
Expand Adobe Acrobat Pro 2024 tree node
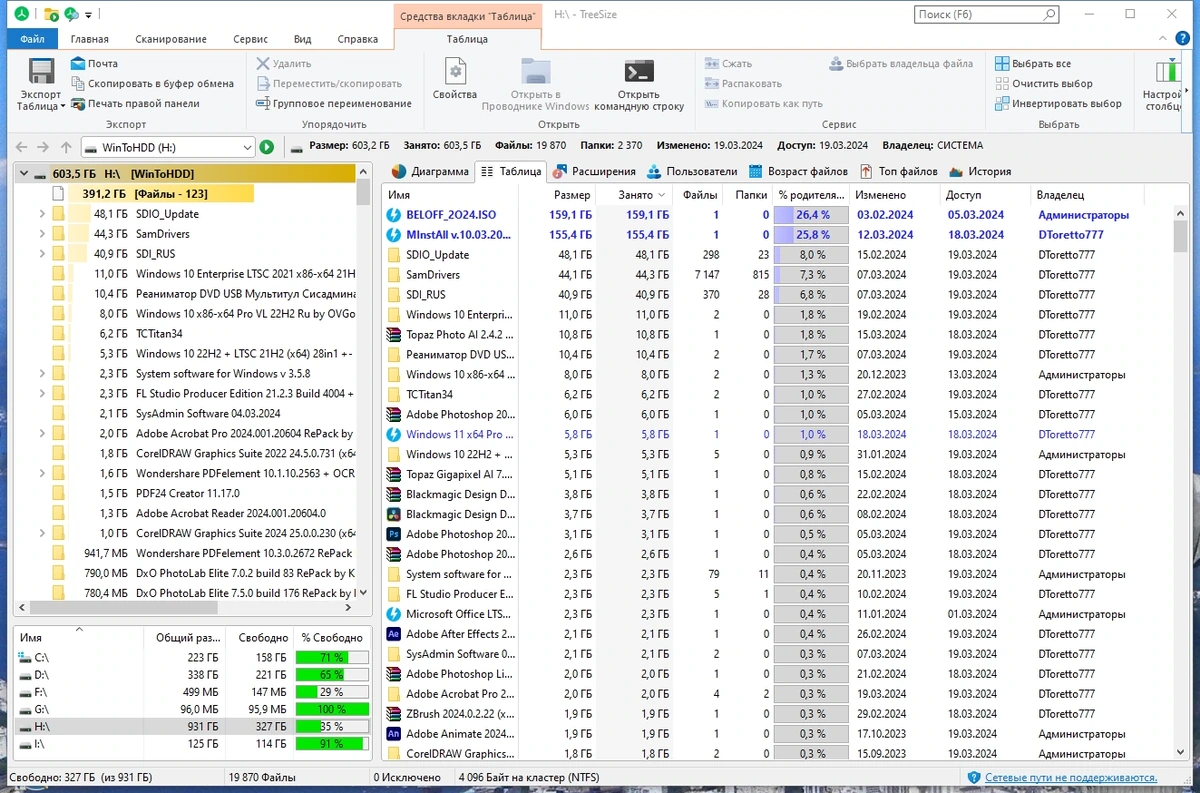coord(42,434)
